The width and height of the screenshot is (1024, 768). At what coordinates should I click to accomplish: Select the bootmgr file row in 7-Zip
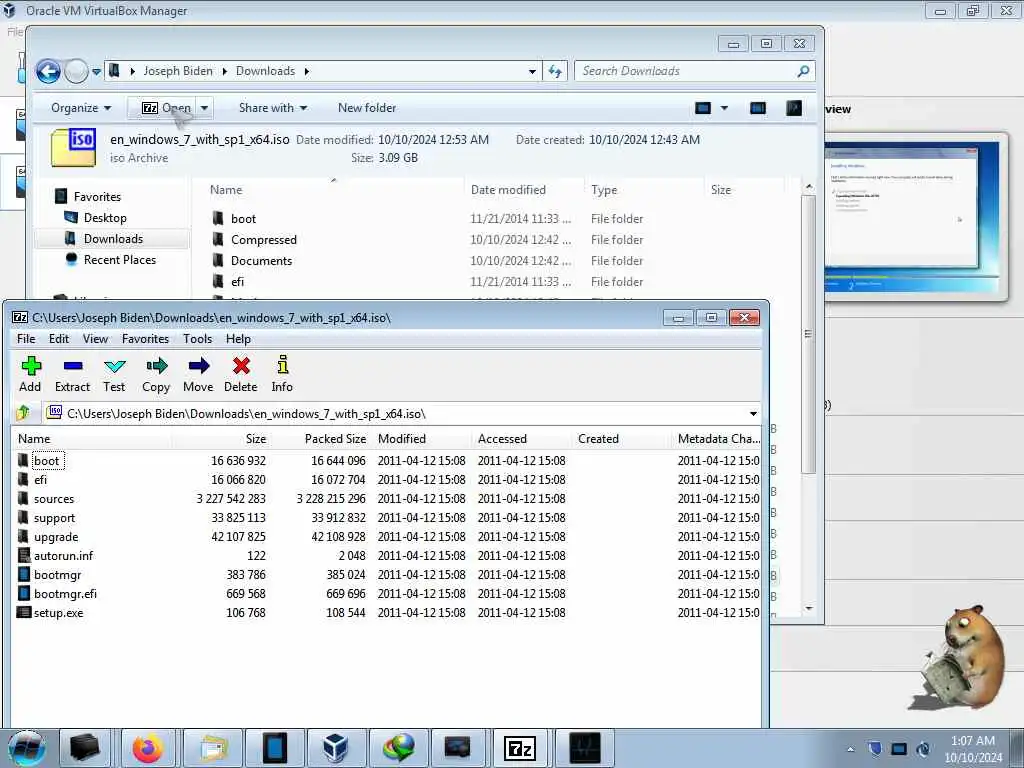387,574
